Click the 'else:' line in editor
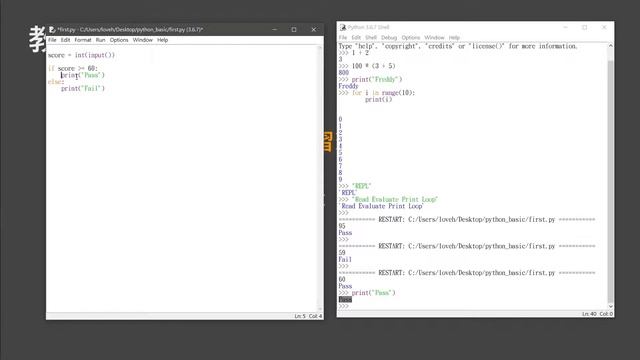Image resolution: width=640 pixels, height=360 pixels. pos(56,82)
